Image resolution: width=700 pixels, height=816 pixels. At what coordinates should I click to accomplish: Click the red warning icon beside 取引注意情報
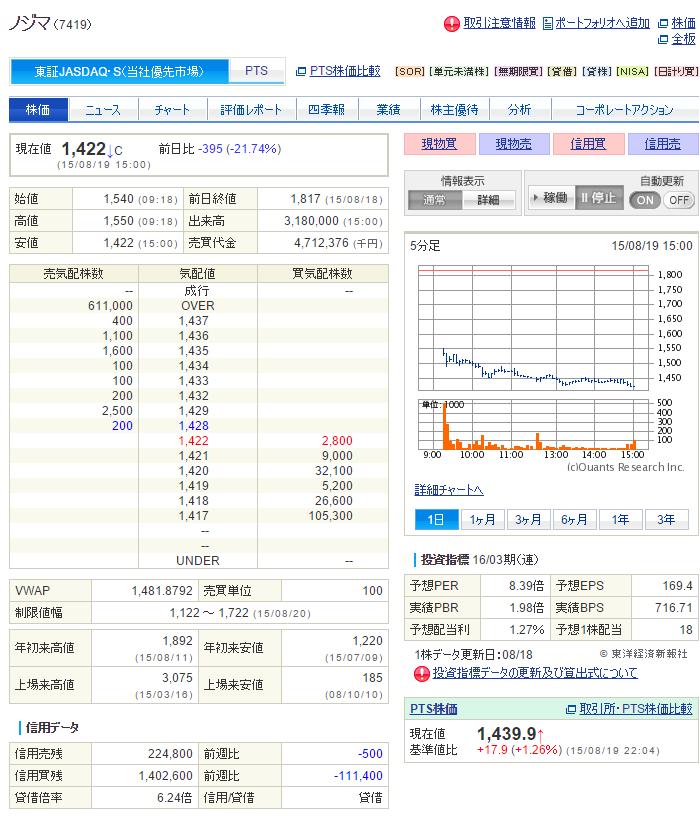(451, 23)
